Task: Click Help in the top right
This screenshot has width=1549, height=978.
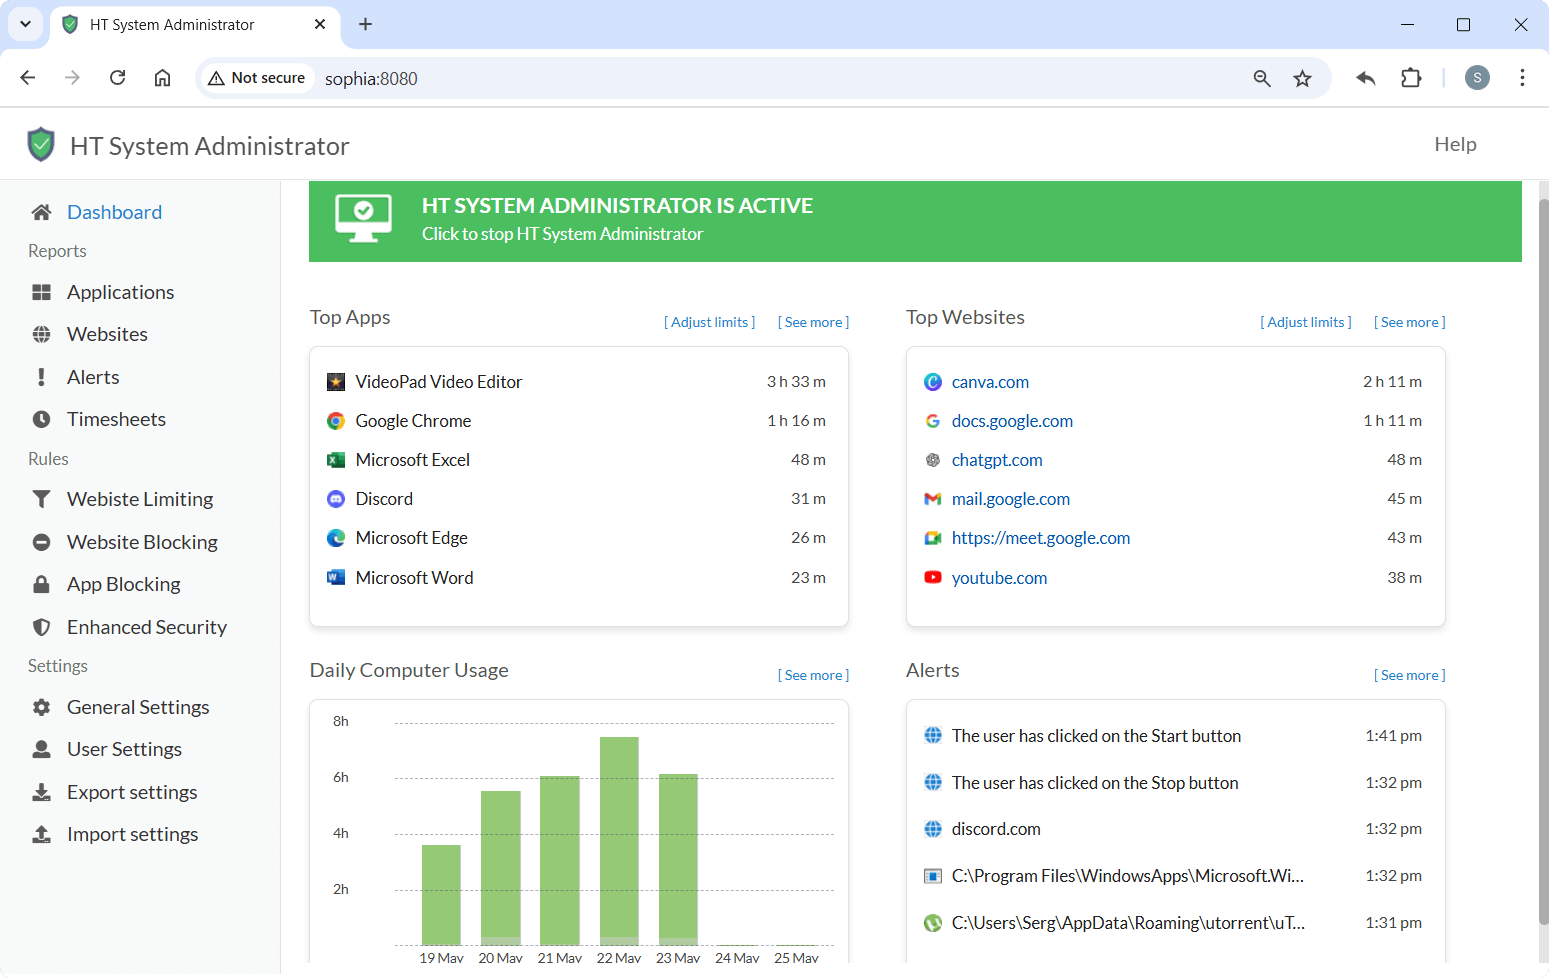Action: (x=1455, y=144)
